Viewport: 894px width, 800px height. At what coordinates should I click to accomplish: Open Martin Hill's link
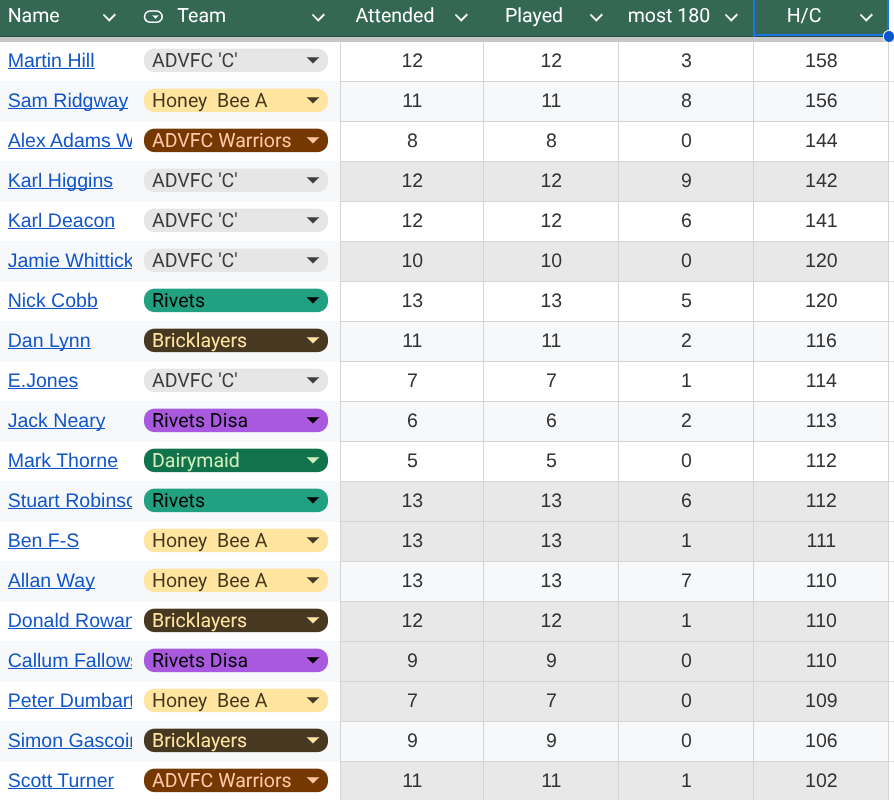point(51,61)
